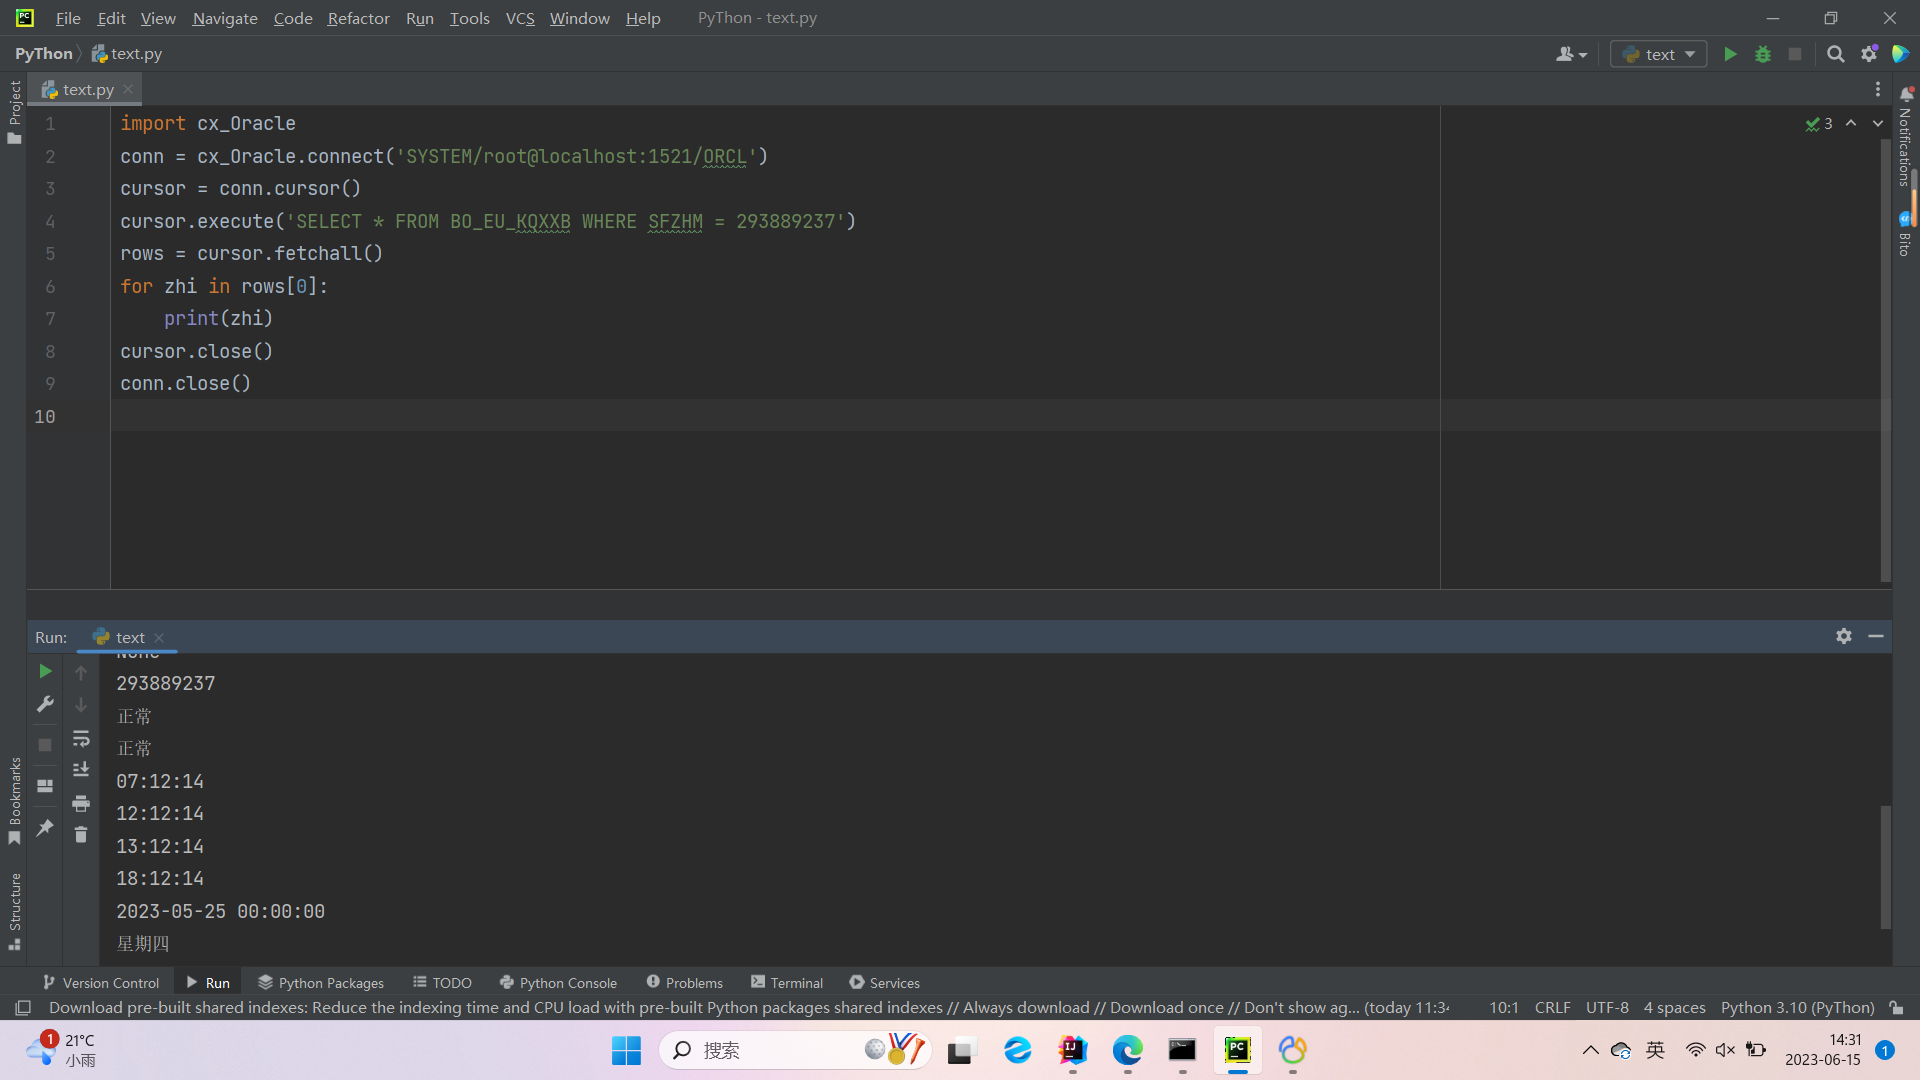Clear the output with the trash icon
The image size is (1920, 1080).
pyautogui.click(x=81, y=835)
